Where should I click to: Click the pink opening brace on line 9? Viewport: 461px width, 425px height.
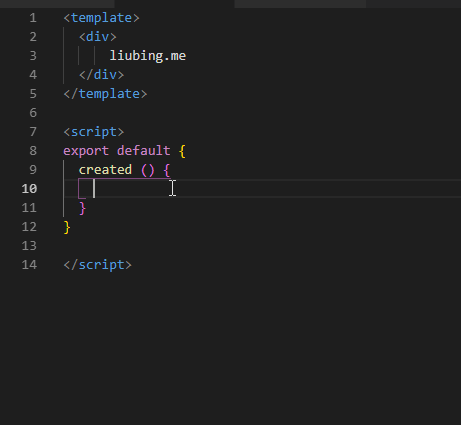tap(167, 170)
